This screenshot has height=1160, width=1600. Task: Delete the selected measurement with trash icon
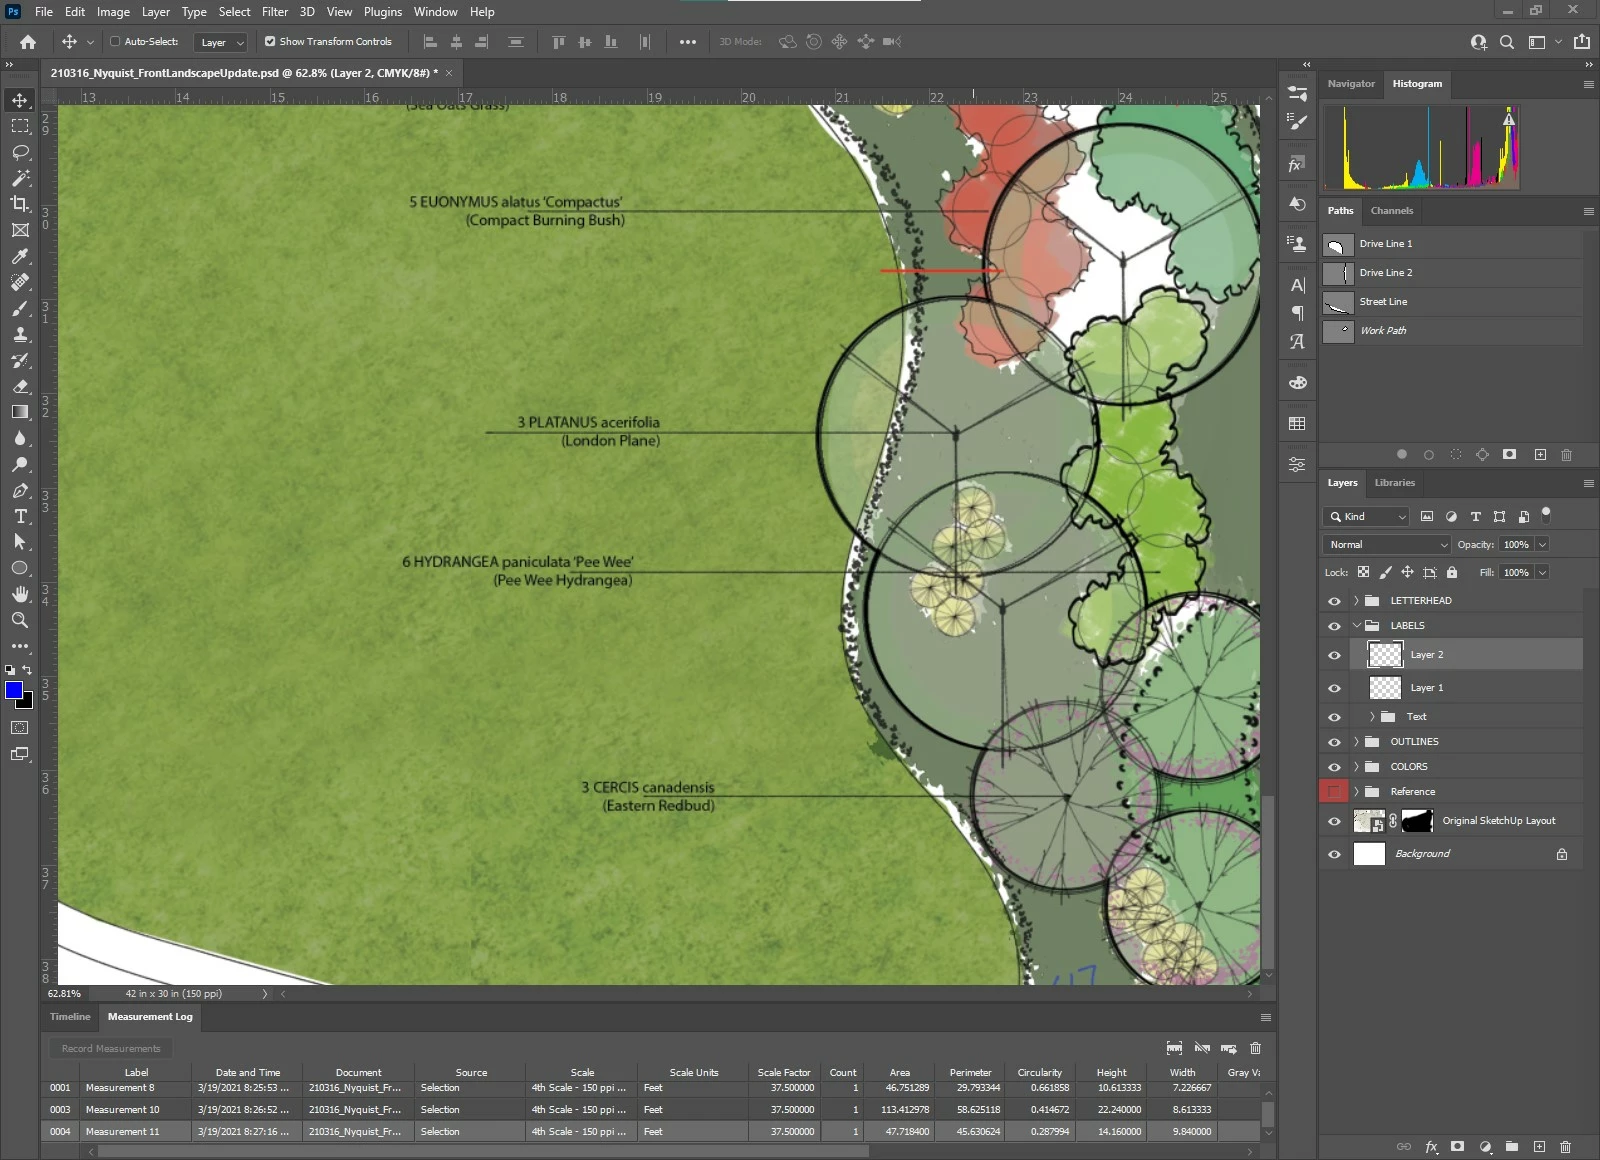[1256, 1048]
